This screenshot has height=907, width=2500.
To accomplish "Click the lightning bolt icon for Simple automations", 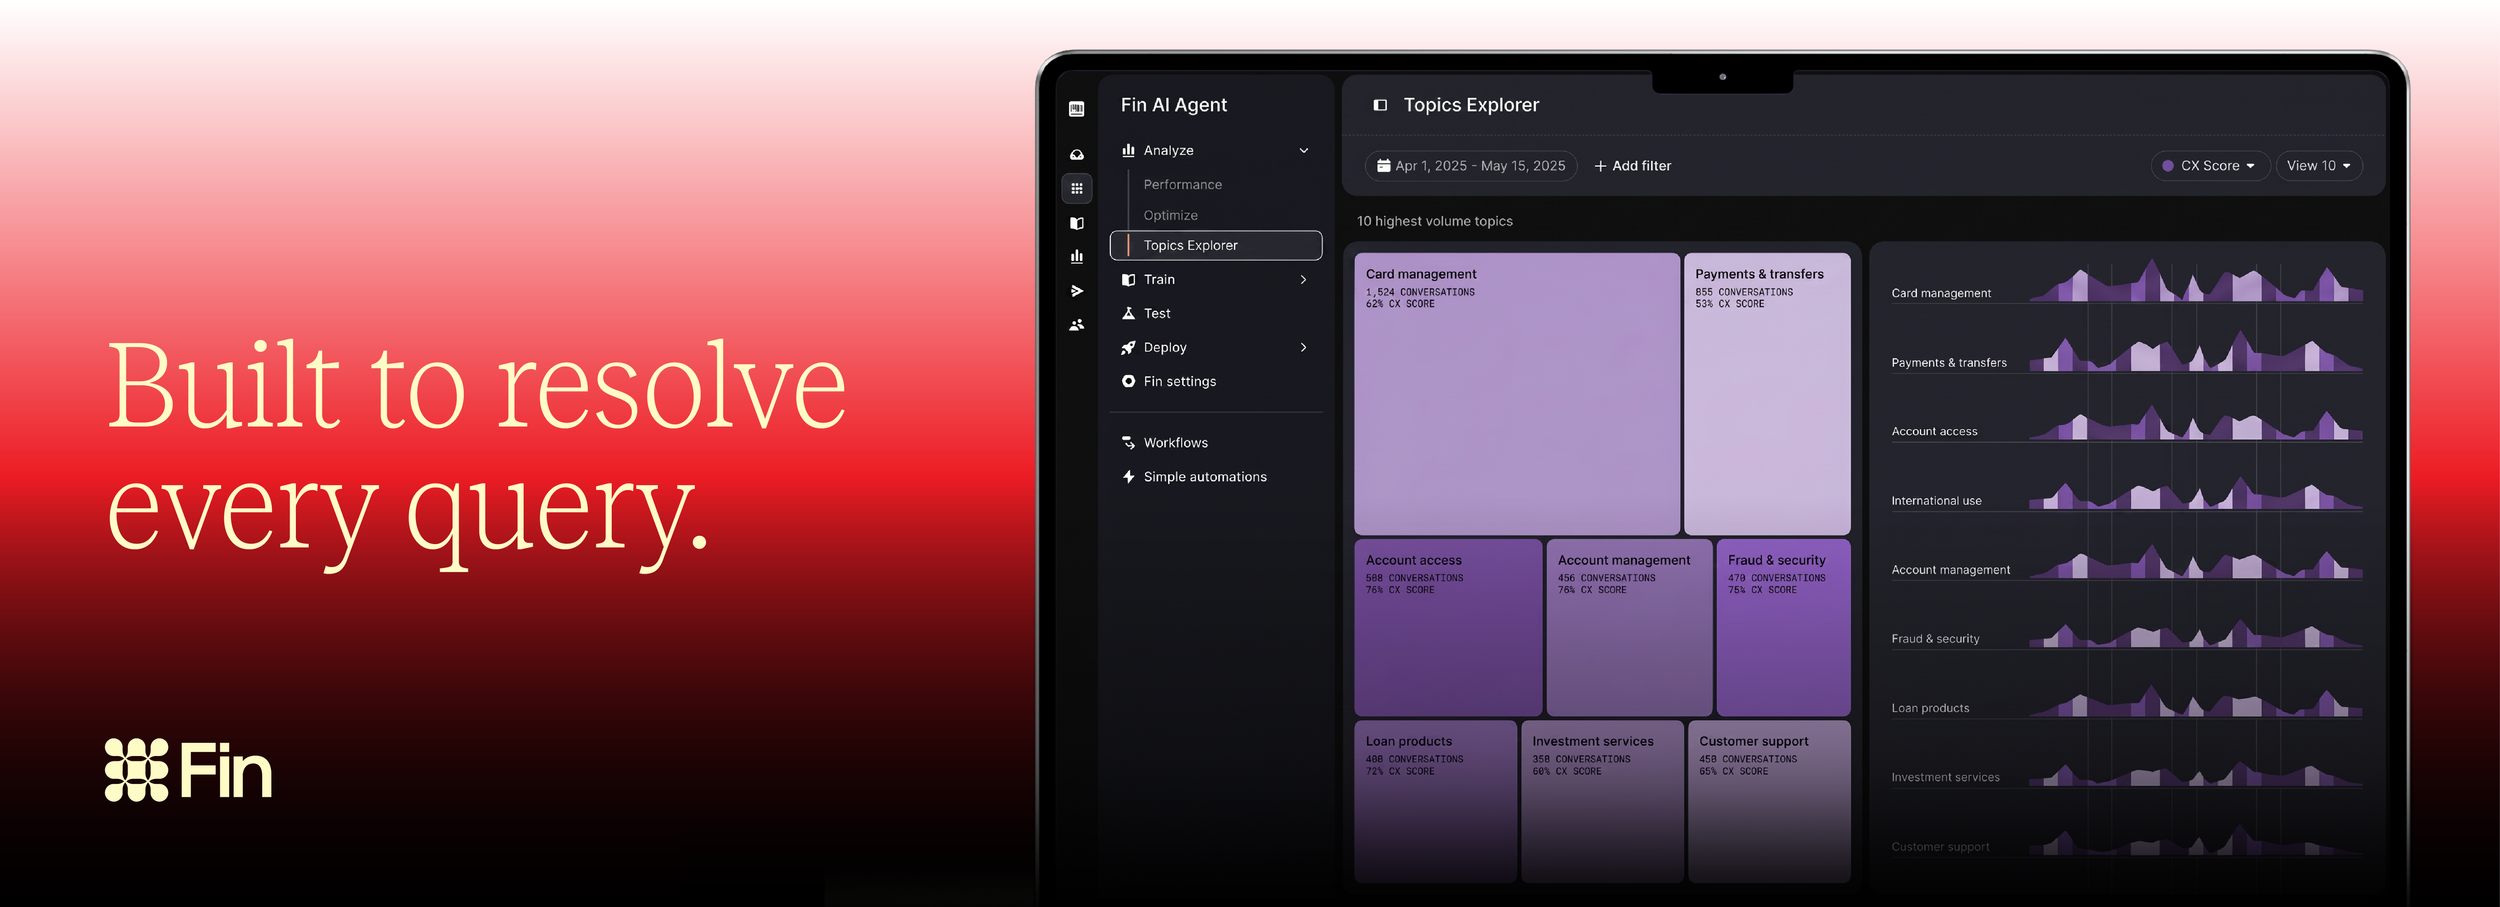I will click(x=1128, y=477).
